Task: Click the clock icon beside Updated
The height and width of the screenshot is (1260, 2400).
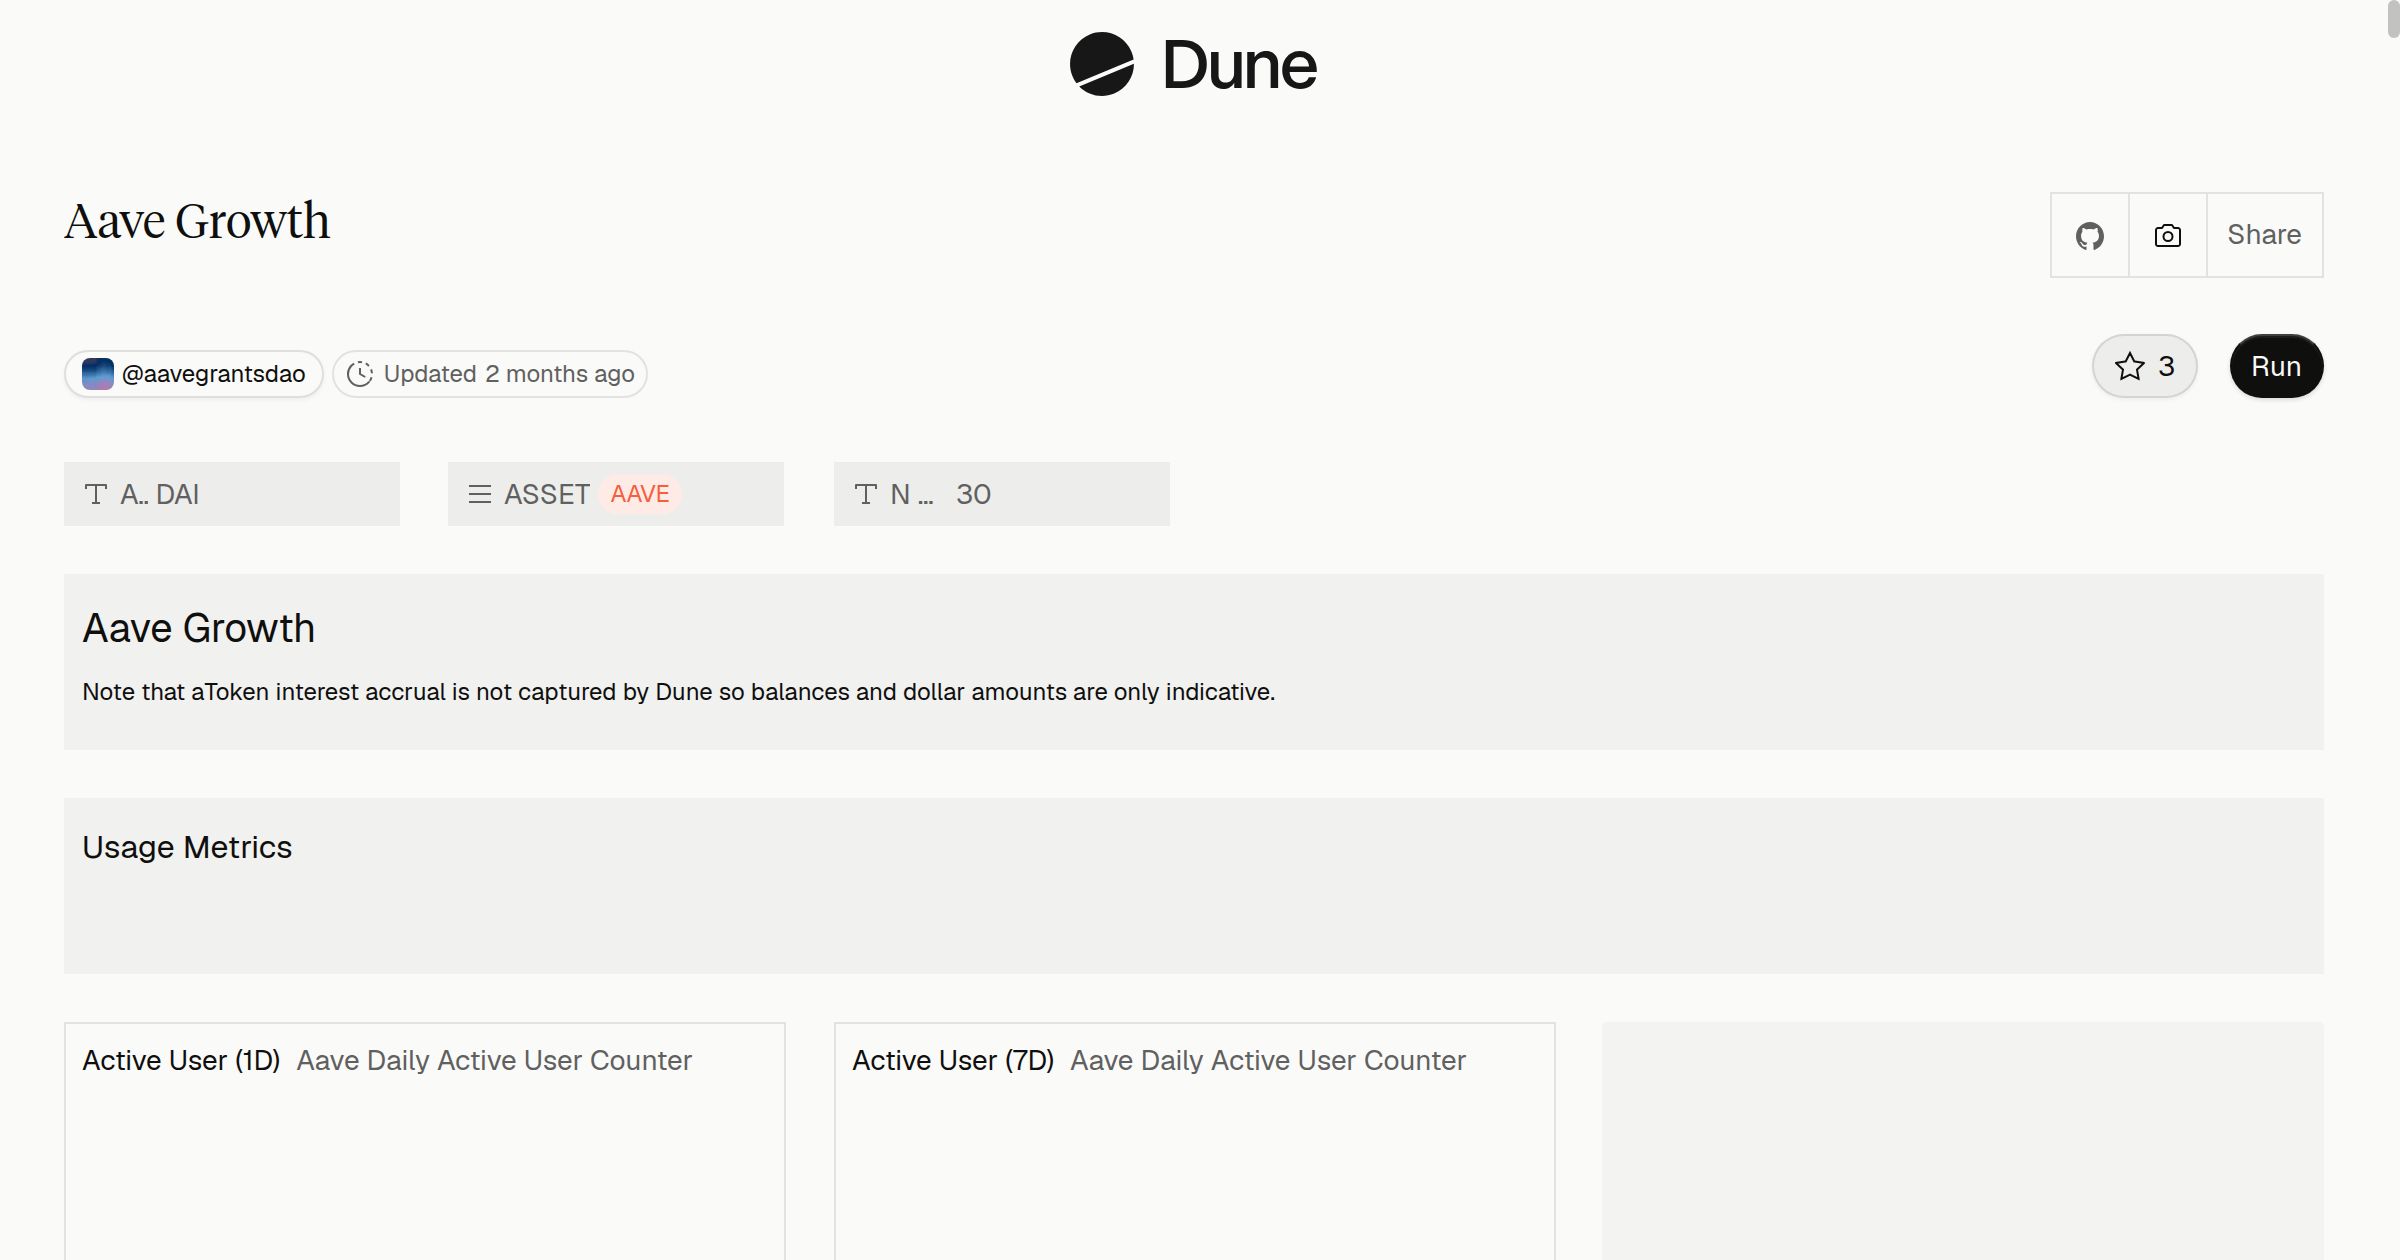Action: click(x=360, y=374)
